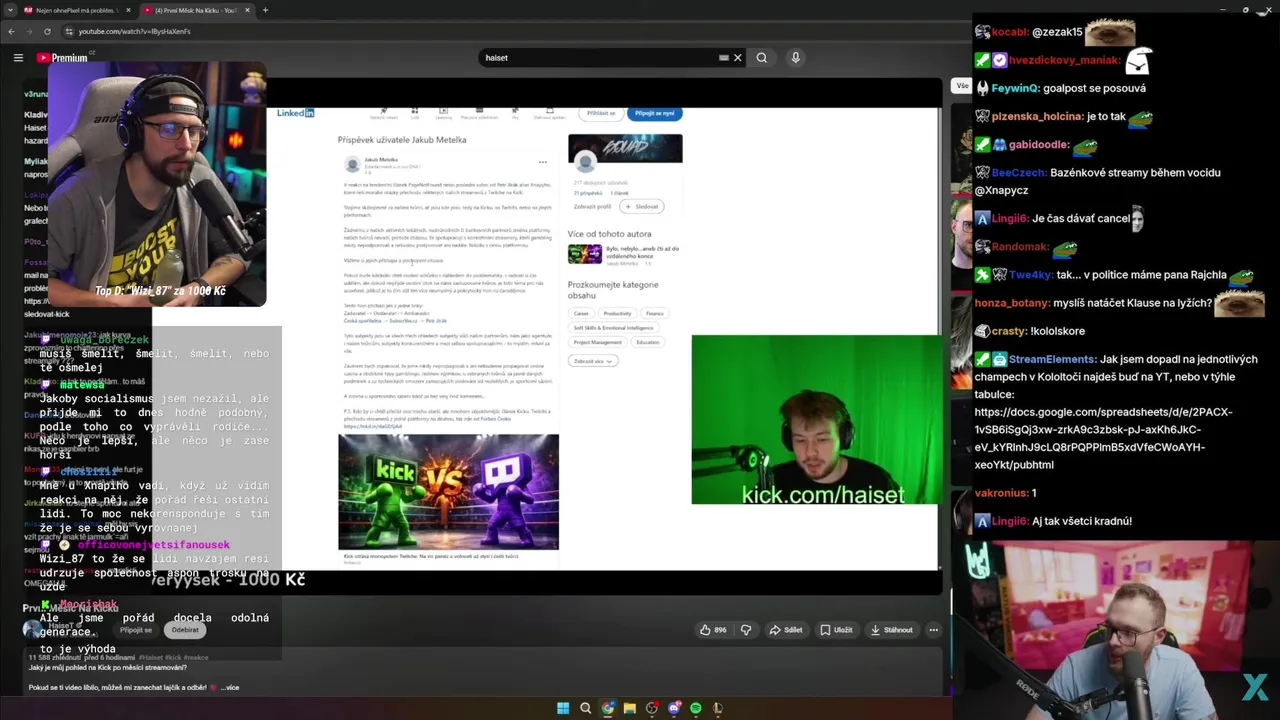The width and height of the screenshot is (1280, 720).
Task: Open "Zobrazit profil" link on LinkedIn
Action: (592, 207)
